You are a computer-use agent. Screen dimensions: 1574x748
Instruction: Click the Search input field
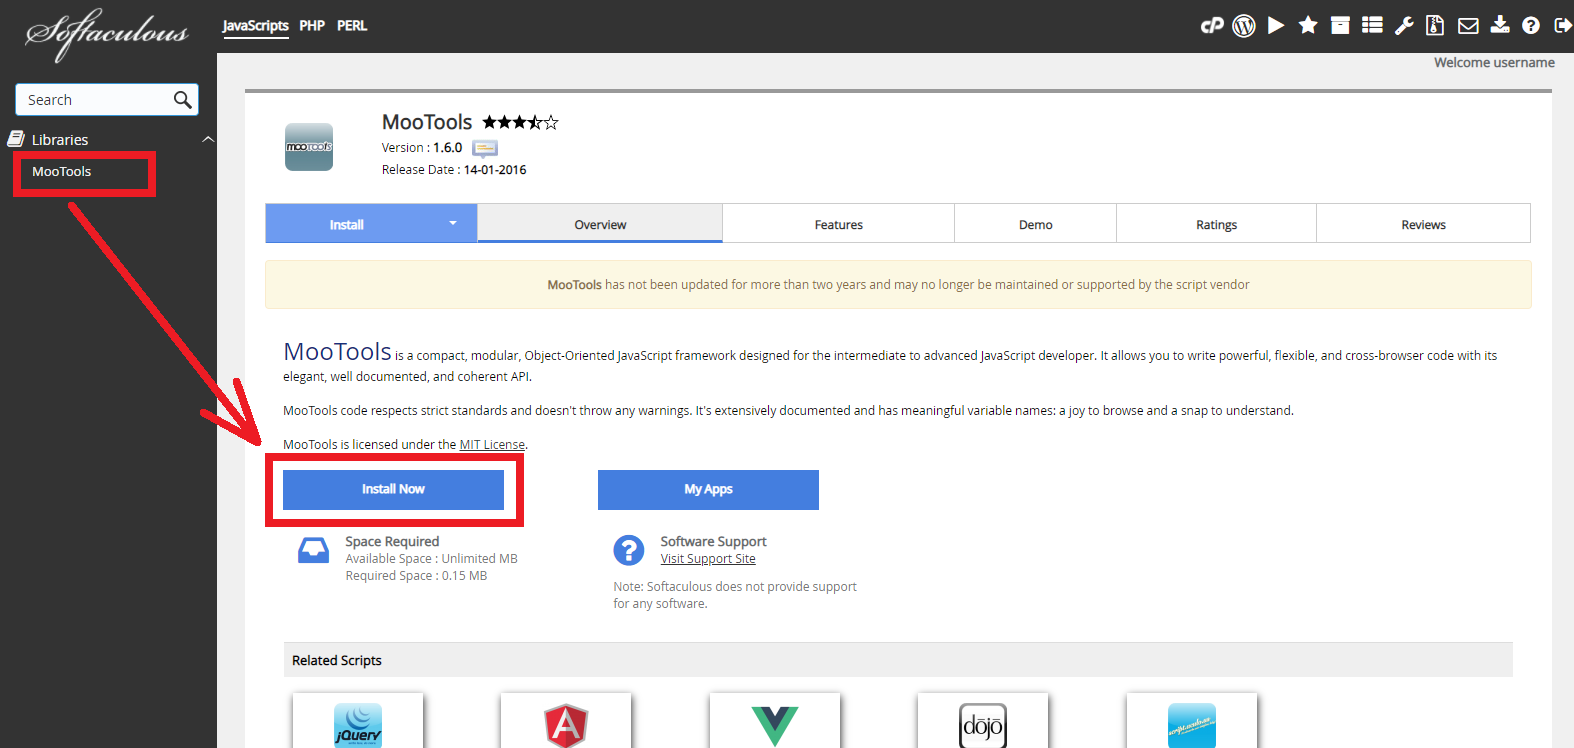[x=95, y=100]
